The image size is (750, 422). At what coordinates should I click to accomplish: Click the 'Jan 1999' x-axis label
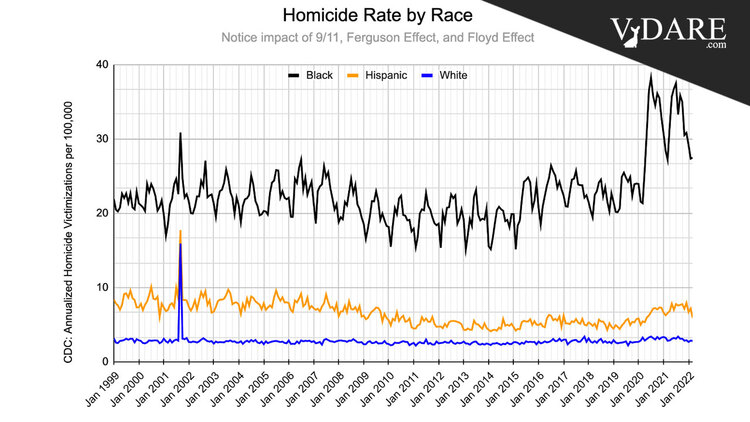point(102,388)
